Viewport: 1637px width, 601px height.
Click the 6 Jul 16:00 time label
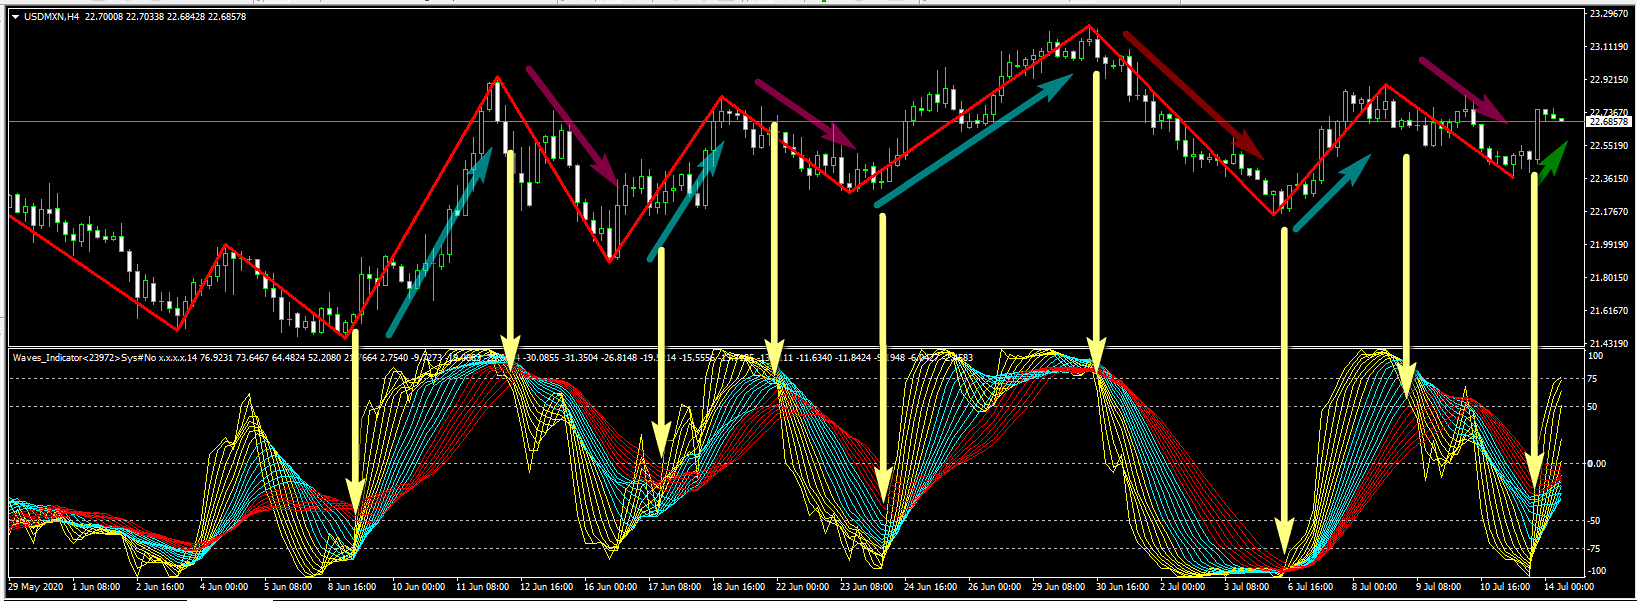coord(1310,587)
